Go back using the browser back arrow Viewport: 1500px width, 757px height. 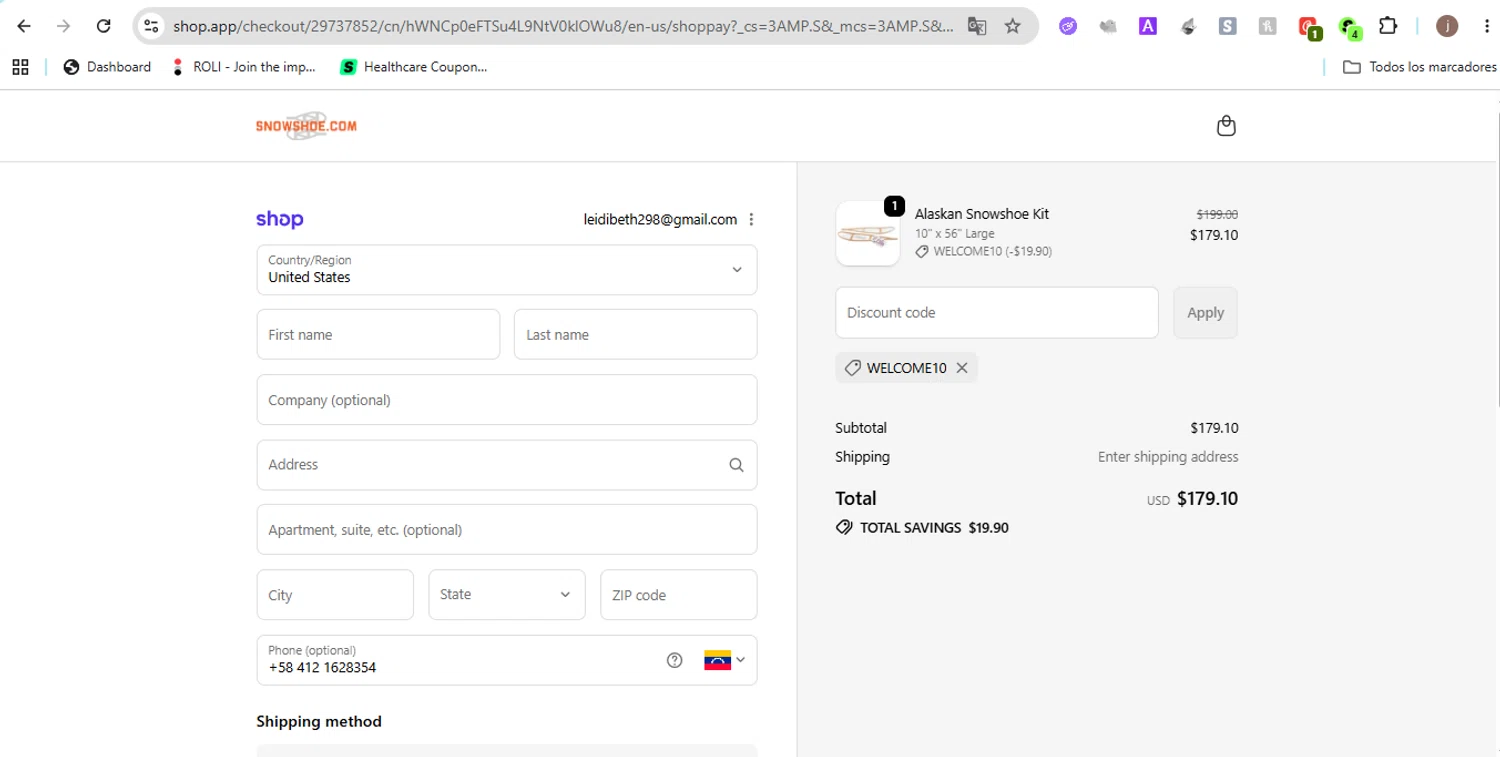pos(24,26)
